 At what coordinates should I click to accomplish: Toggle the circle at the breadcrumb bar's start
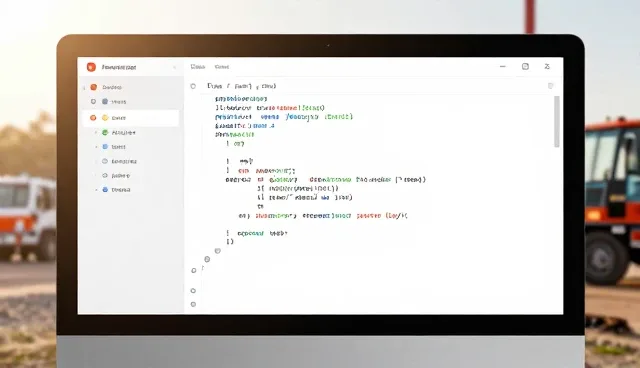(193, 86)
